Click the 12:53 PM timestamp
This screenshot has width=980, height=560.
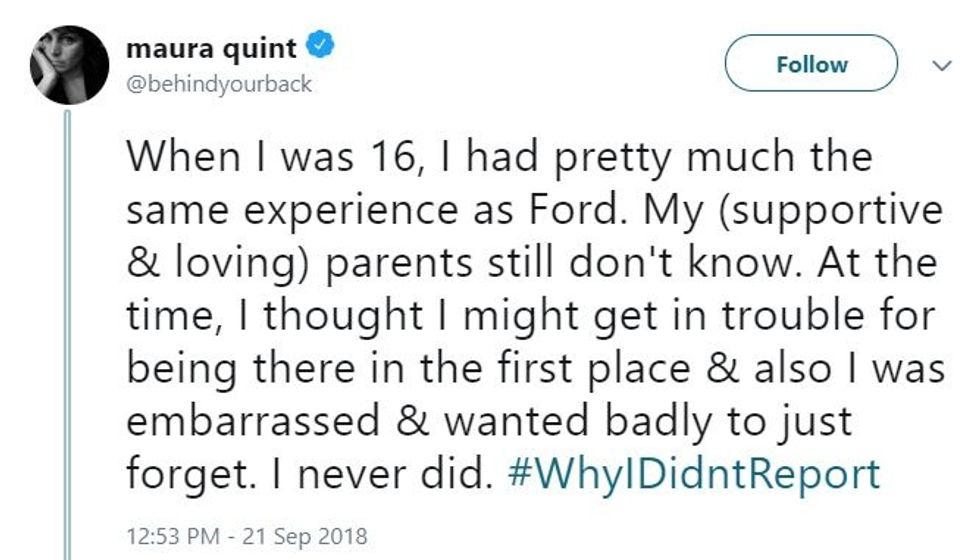169,536
